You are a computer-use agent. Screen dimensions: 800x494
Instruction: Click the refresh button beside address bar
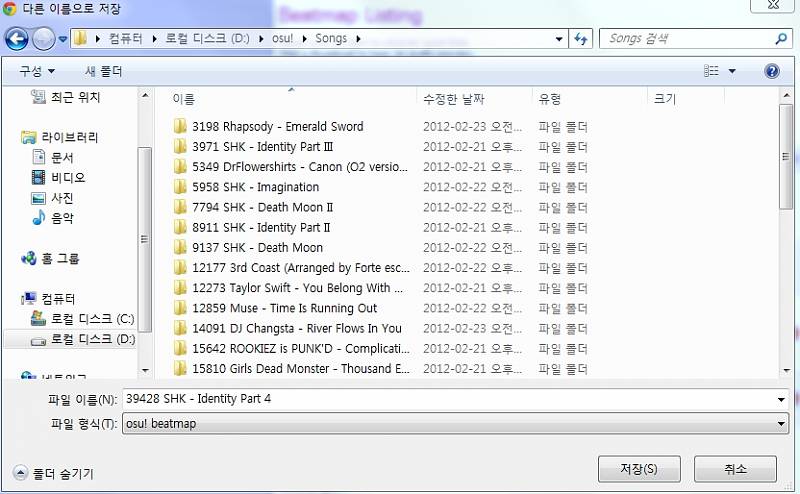(582, 39)
